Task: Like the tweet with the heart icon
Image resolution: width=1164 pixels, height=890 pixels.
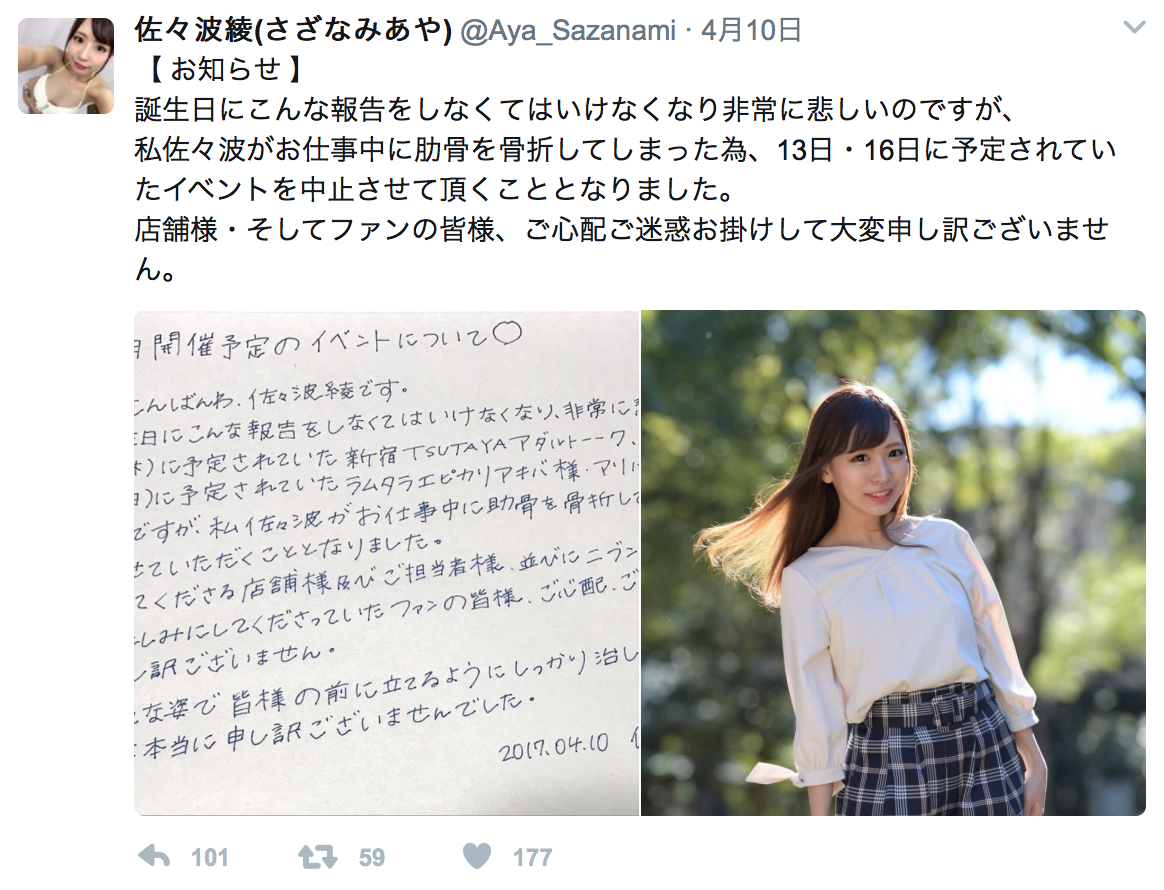Action: (477, 857)
